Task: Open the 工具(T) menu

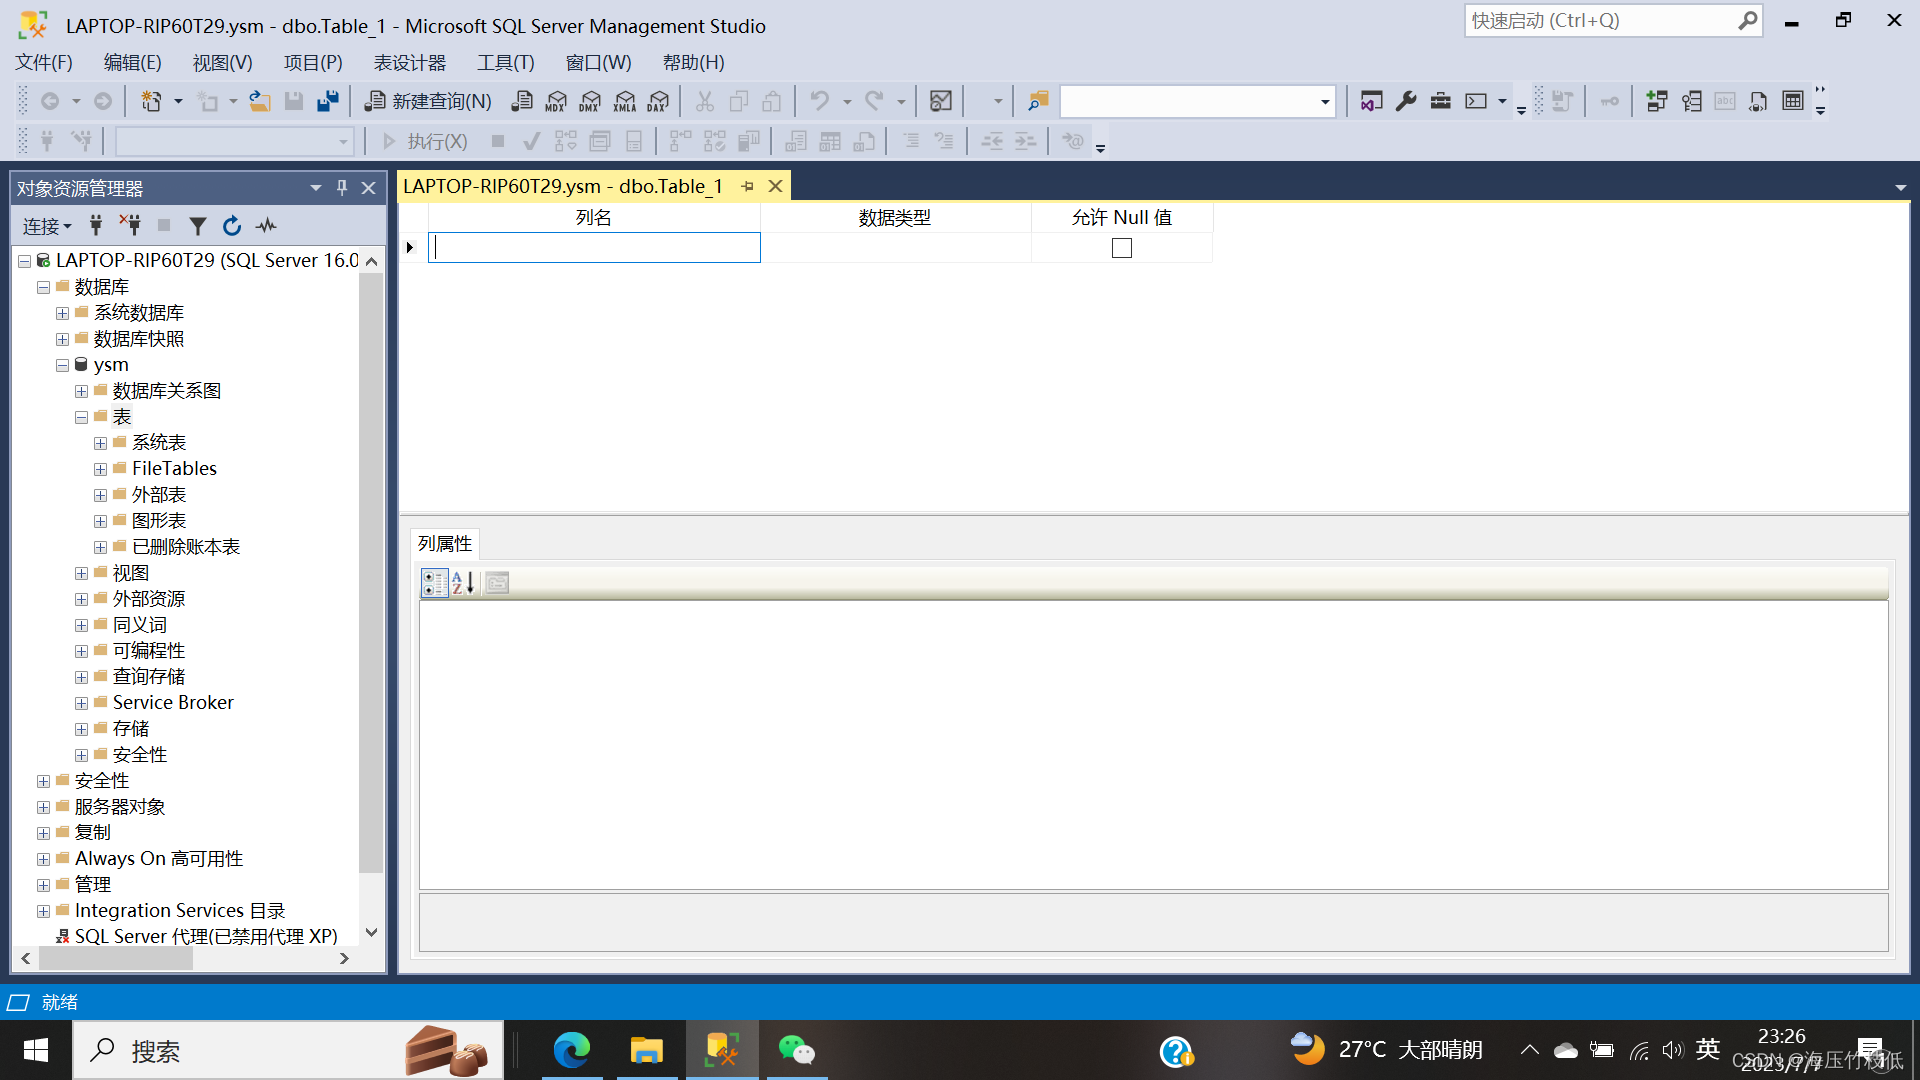Action: point(506,62)
